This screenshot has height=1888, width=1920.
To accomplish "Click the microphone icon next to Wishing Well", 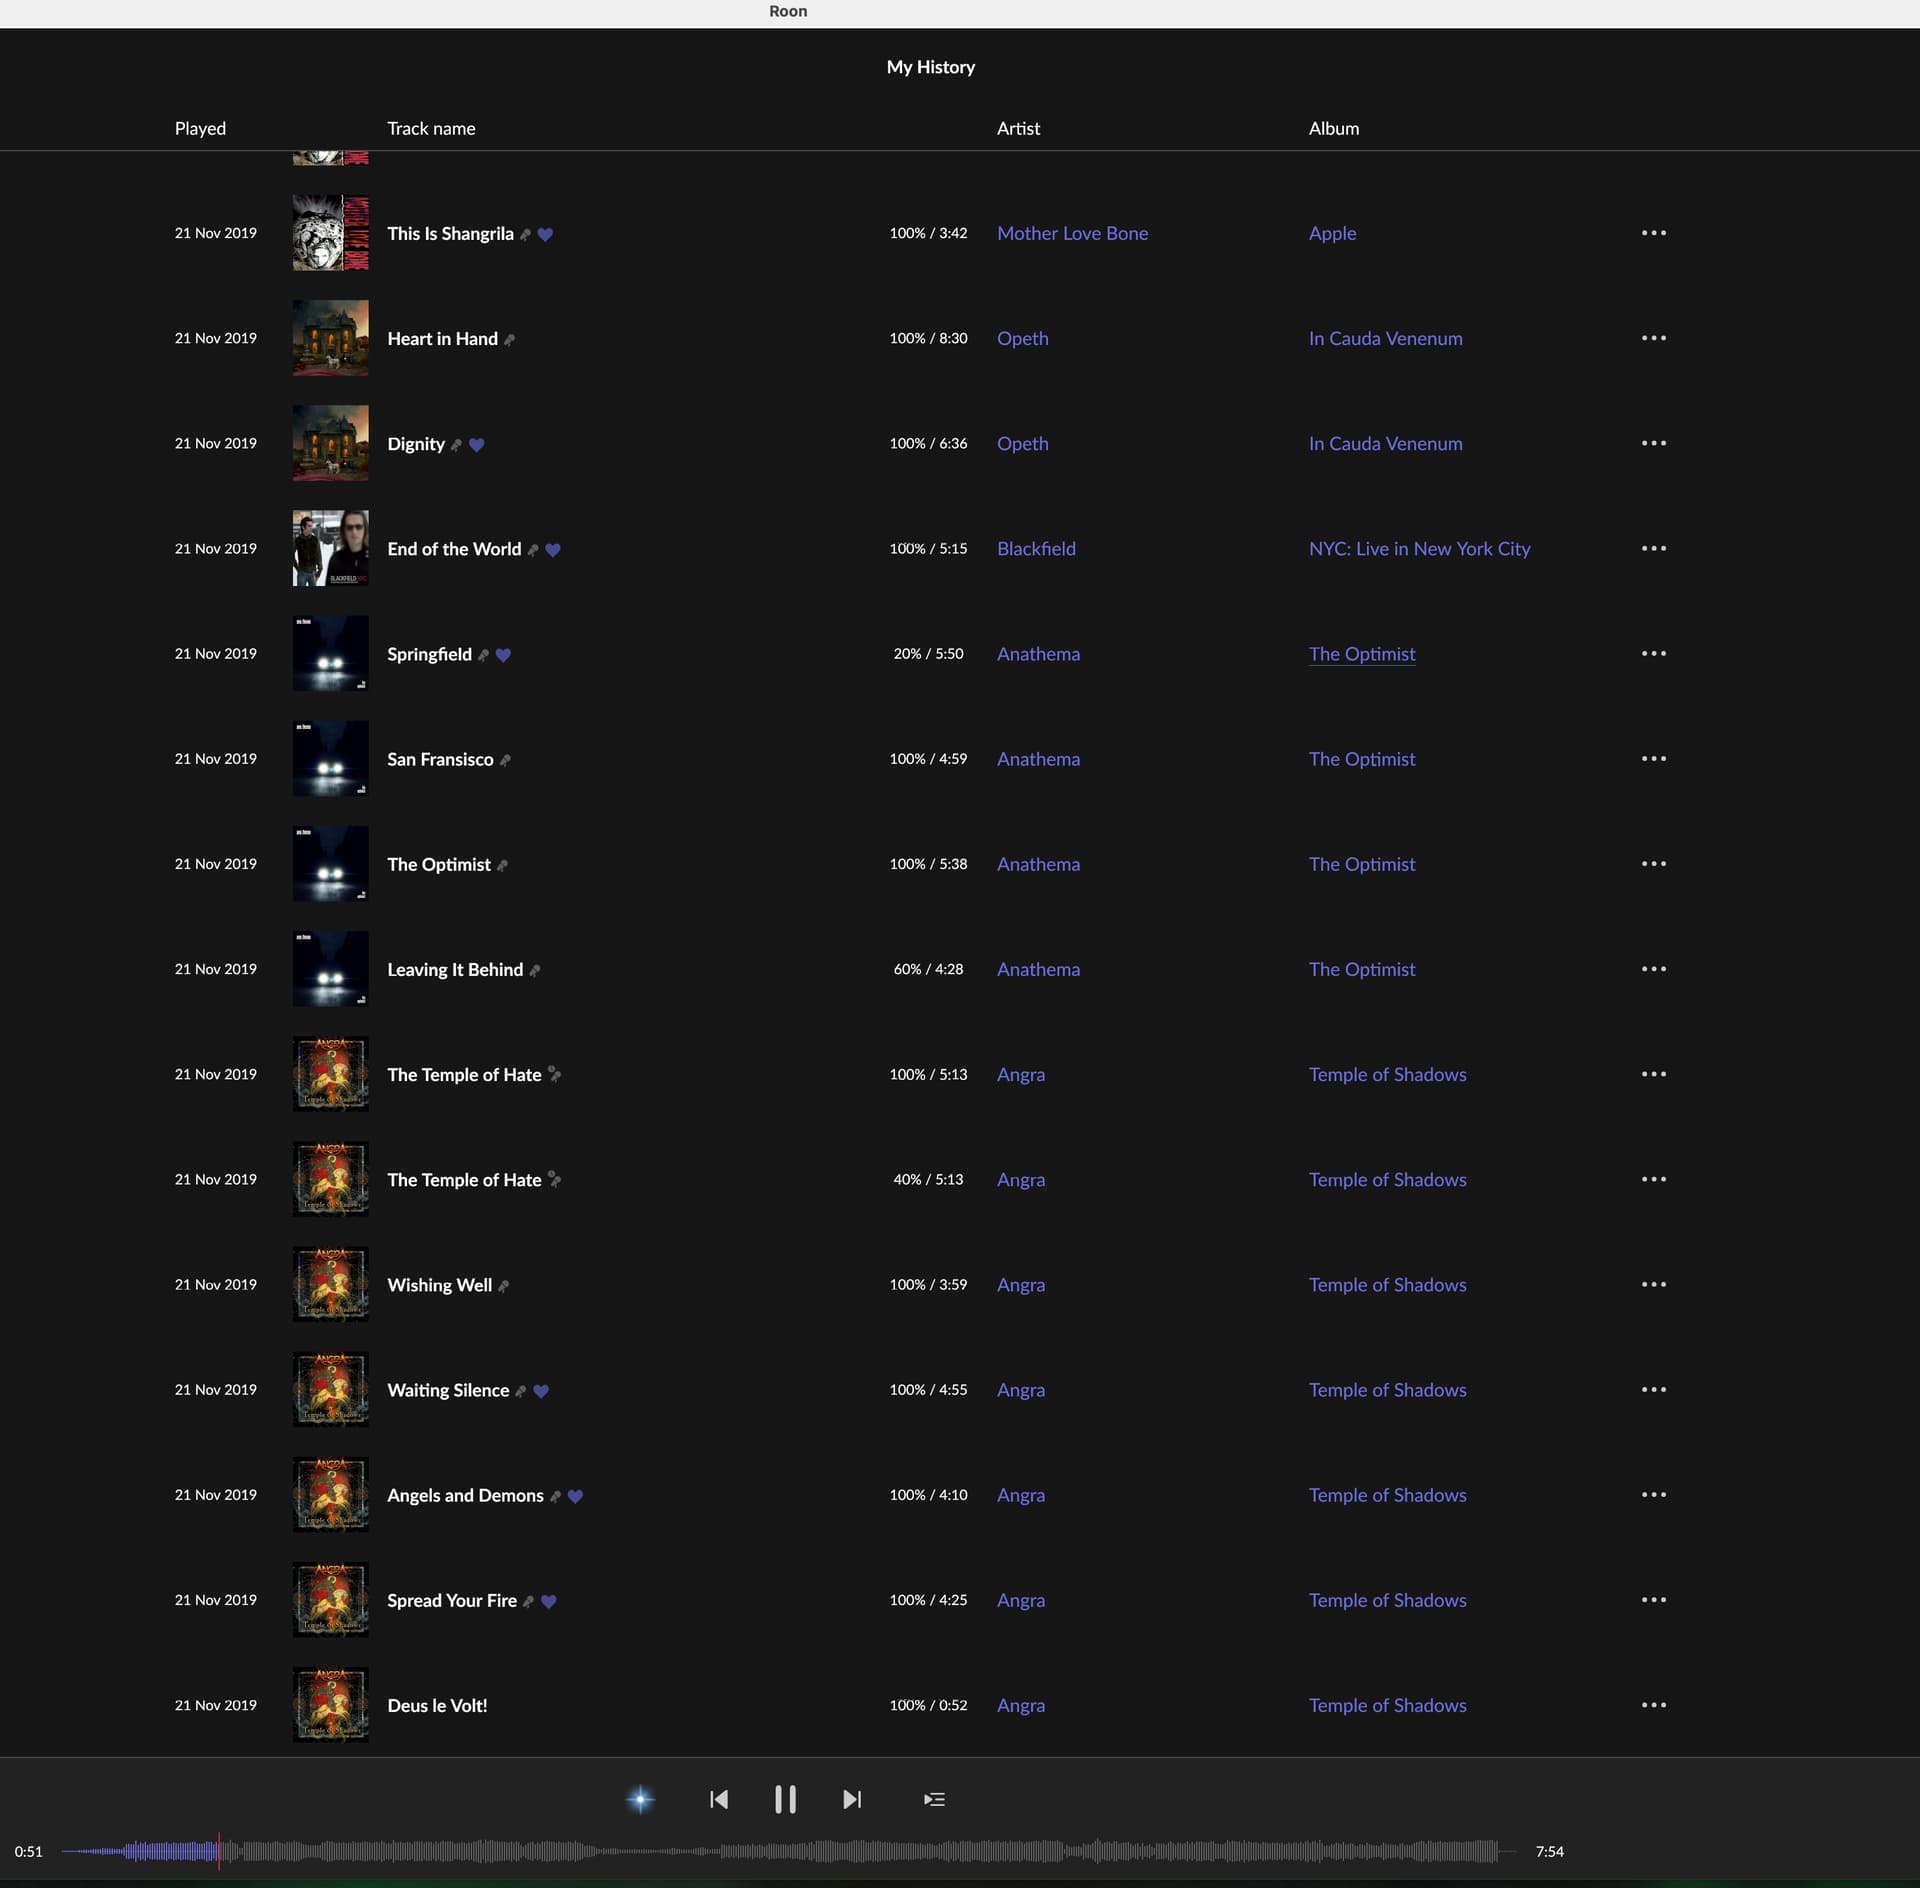I will tap(503, 1286).
